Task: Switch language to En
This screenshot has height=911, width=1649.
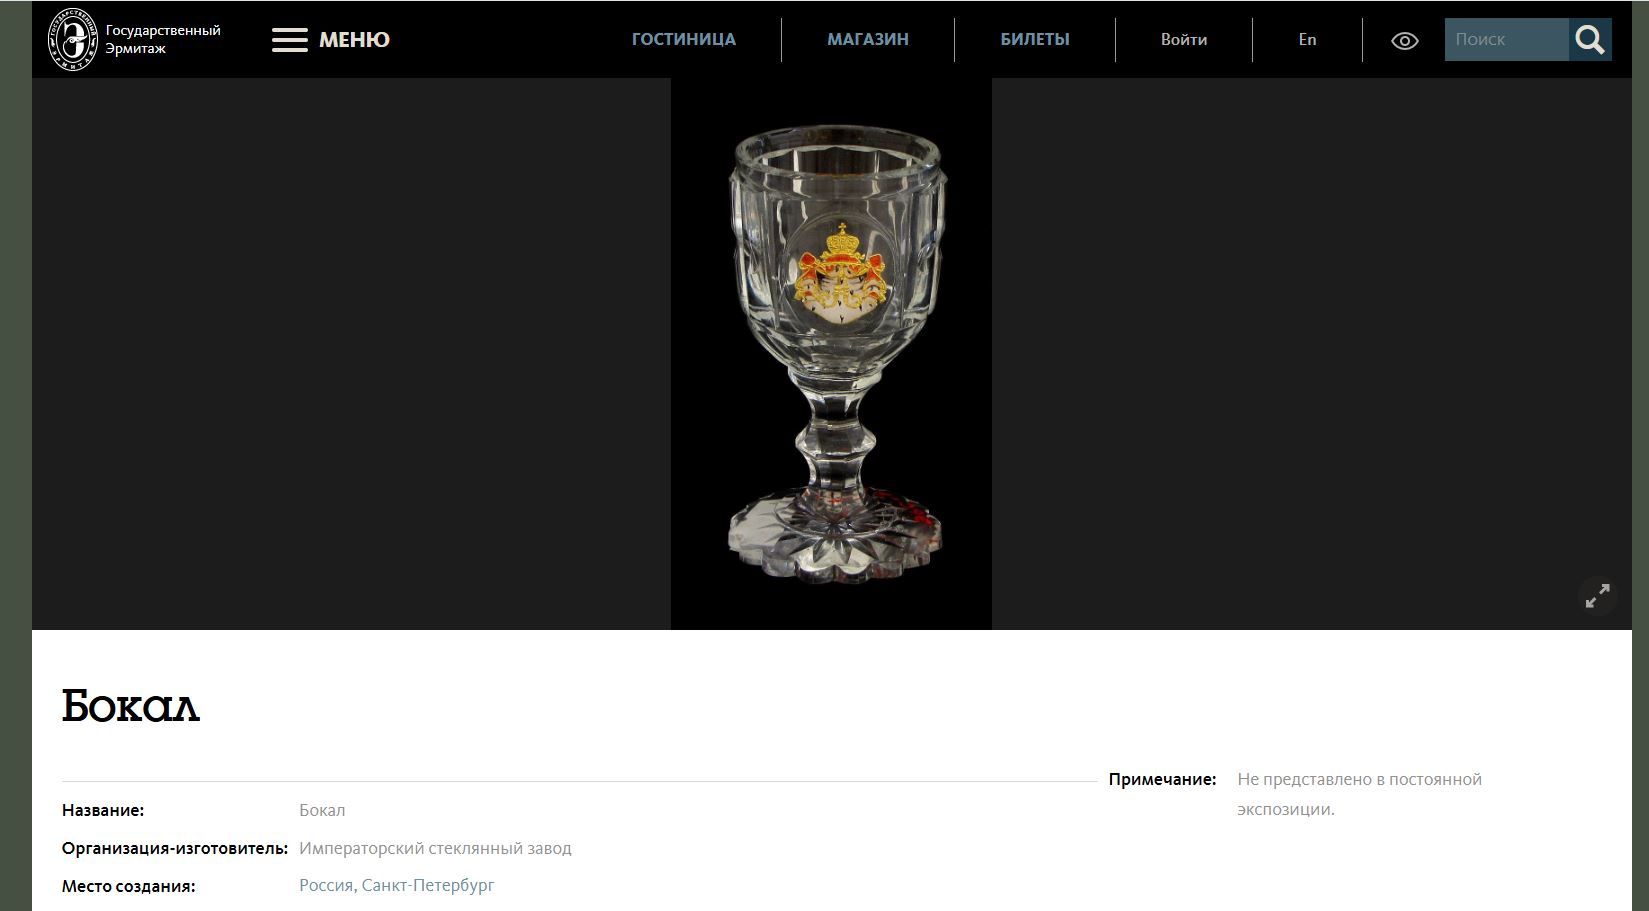Action: click(x=1307, y=39)
